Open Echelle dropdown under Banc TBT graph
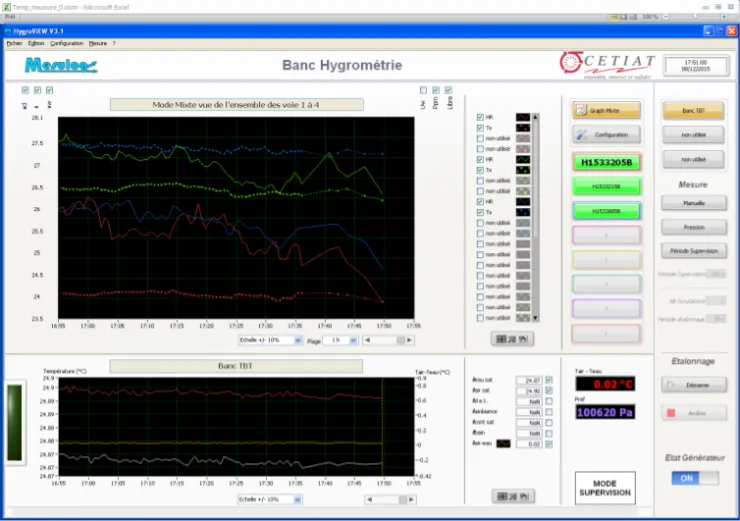740x521 pixels. pyautogui.click(x=269, y=499)
